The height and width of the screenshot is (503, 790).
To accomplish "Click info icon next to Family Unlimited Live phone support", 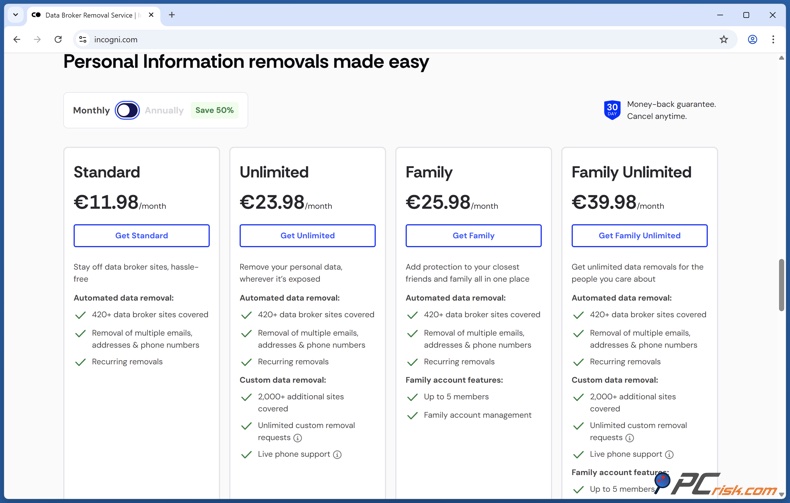I will (669, 455).
